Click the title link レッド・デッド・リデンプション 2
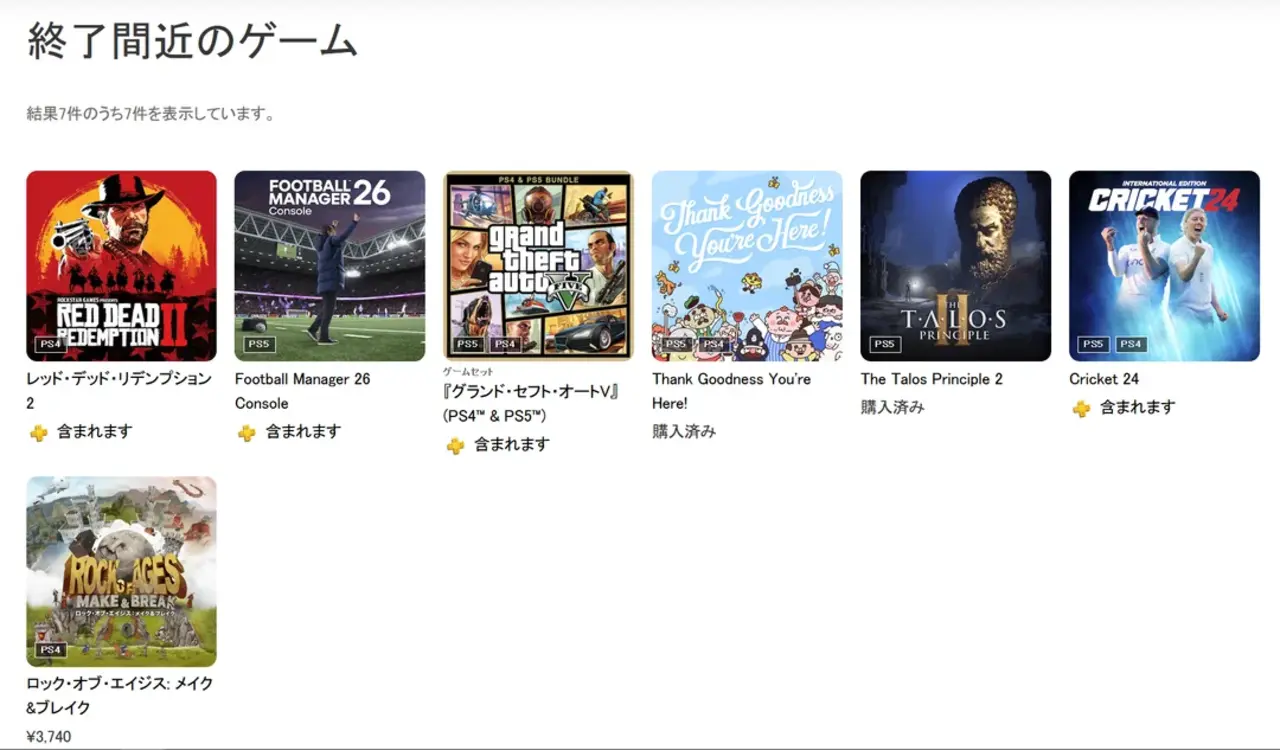The height and width of the screenshot is (750, 1280). pos(119,391)
